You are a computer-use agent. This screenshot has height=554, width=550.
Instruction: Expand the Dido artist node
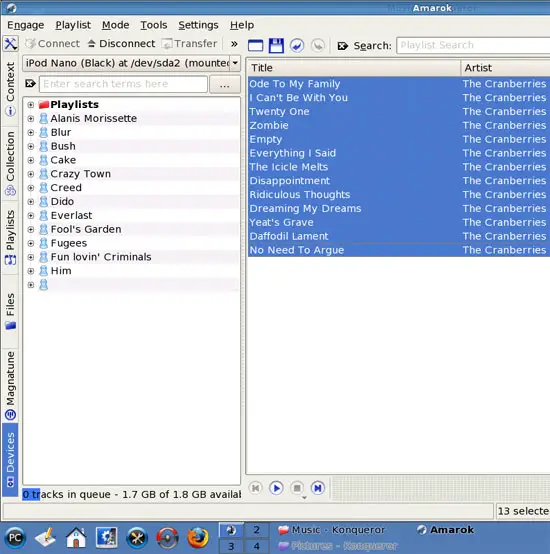(x=31, y=202)
